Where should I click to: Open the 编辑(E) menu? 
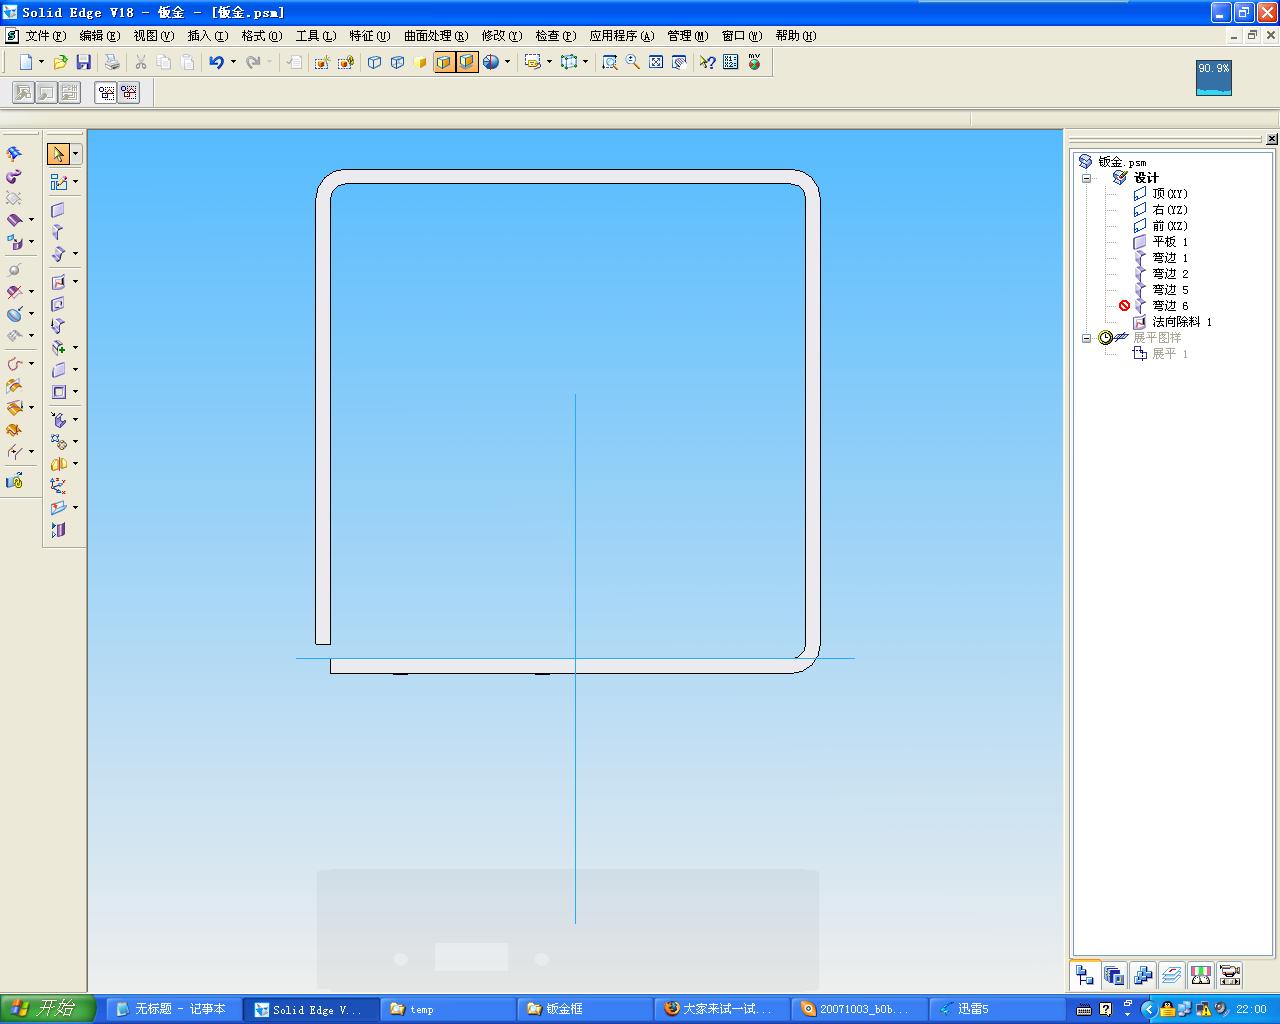point(100,36)
